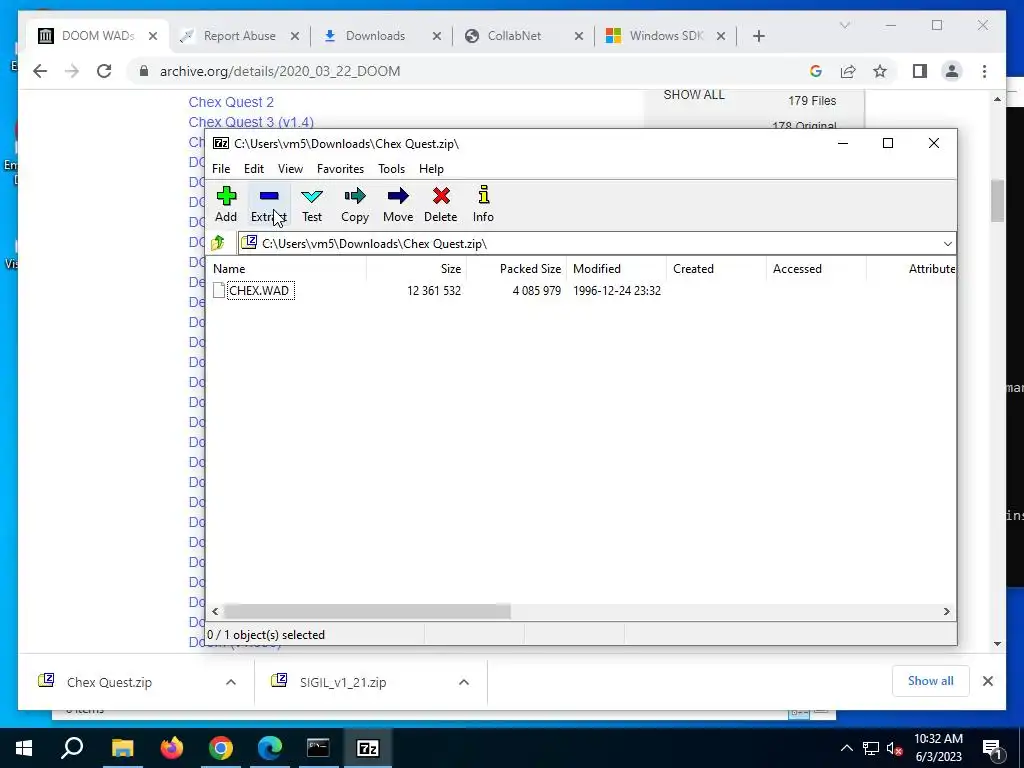
Task: Click the Add button in 7-Zip toolbar
Action: pyautogui.click(x=226, y=204)
